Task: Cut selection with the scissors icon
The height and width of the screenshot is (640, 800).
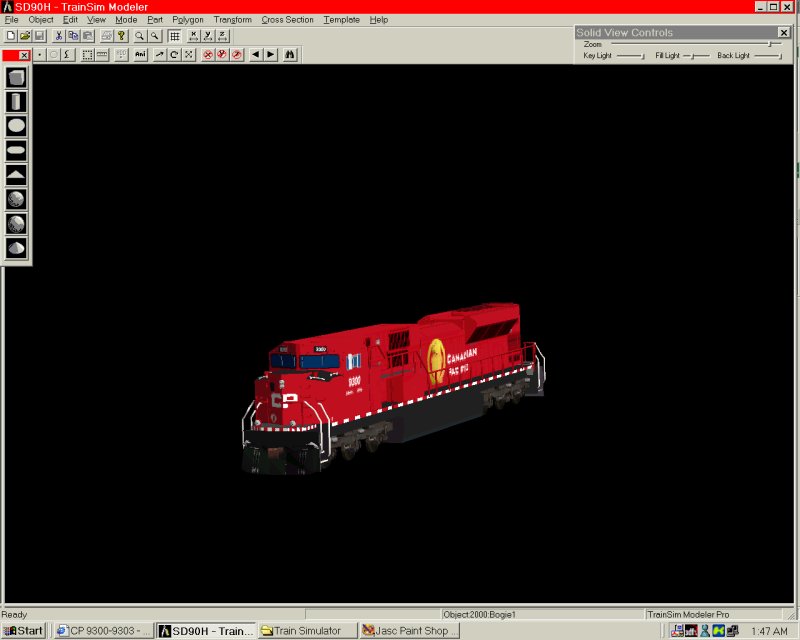Action: [x=59, y=36]
